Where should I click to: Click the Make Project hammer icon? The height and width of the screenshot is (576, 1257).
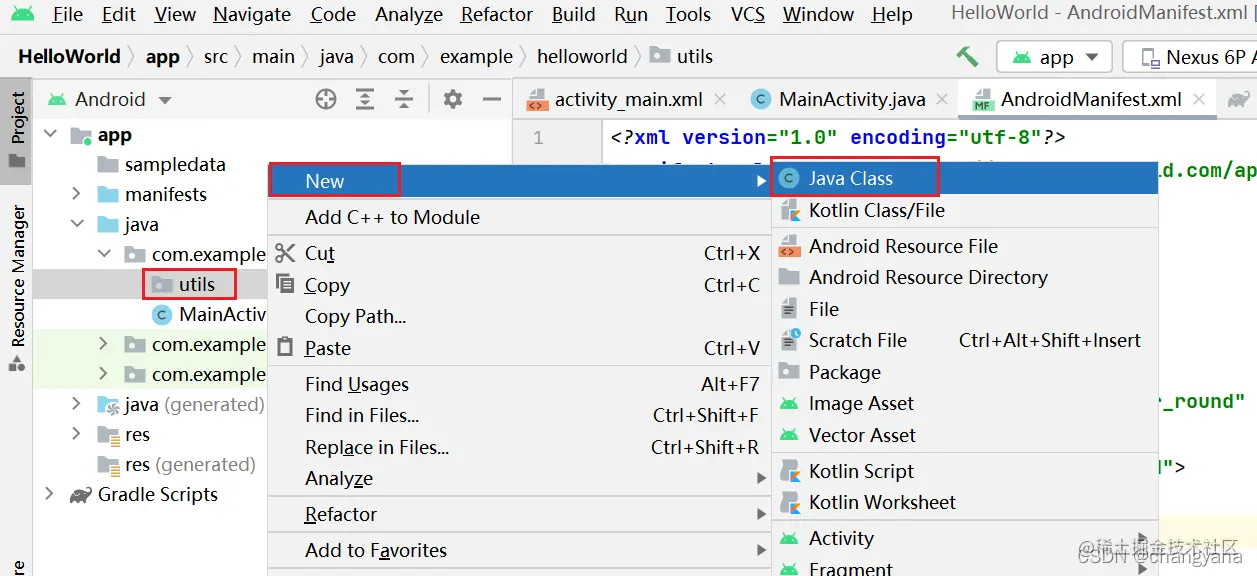point(967,57)
